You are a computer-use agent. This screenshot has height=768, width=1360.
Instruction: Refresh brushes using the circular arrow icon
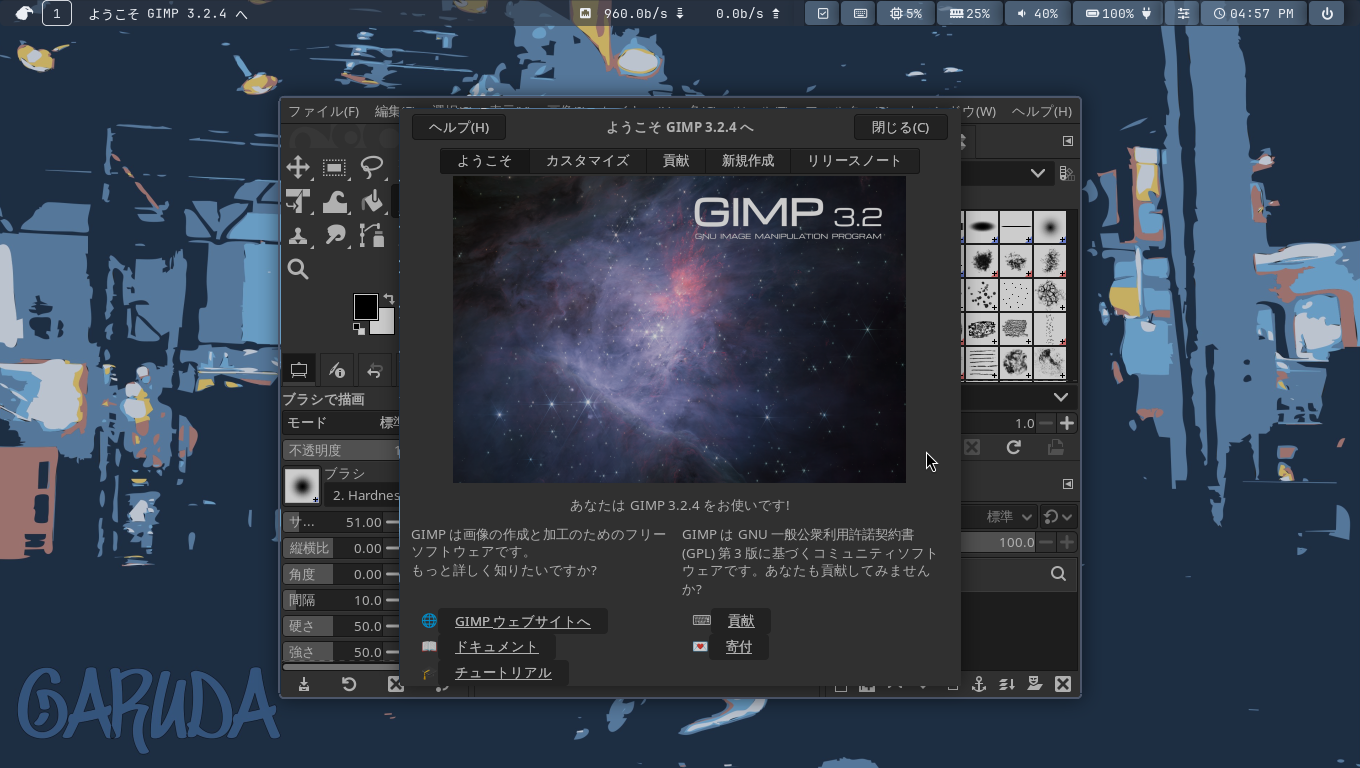(1014, 448)
